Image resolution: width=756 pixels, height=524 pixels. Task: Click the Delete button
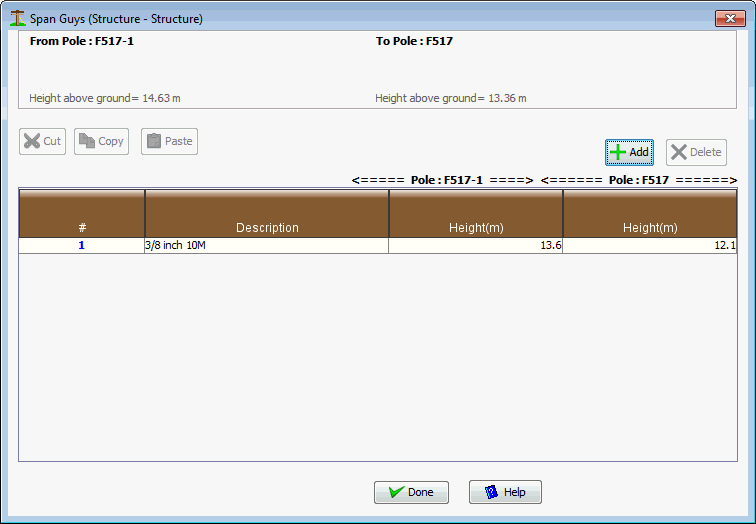point(696,152)
